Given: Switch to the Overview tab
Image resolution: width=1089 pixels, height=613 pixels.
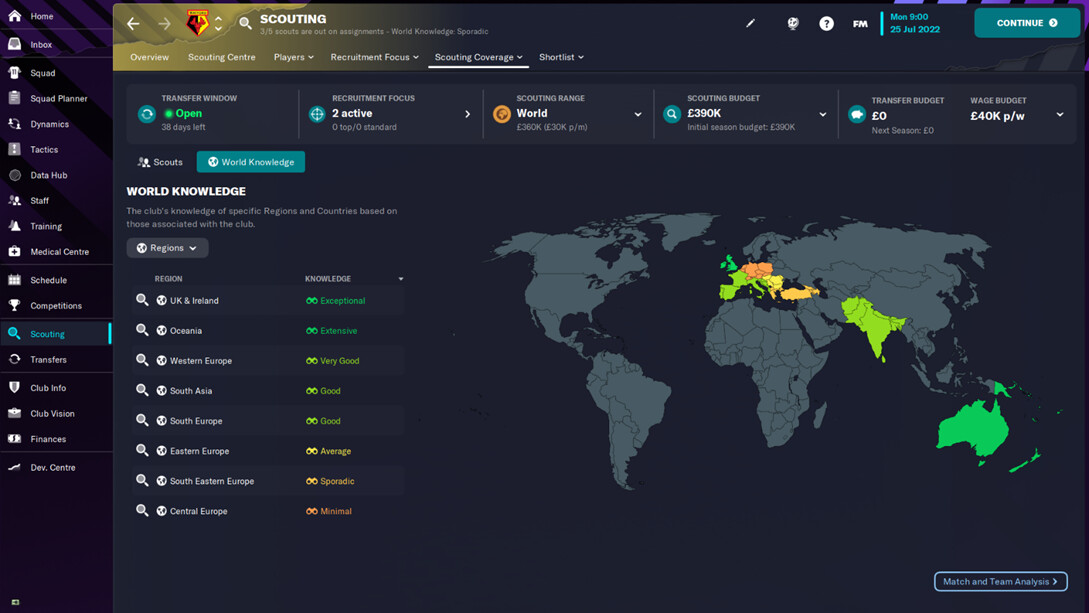Looking at the screenshot, I should tap(149, 57).
